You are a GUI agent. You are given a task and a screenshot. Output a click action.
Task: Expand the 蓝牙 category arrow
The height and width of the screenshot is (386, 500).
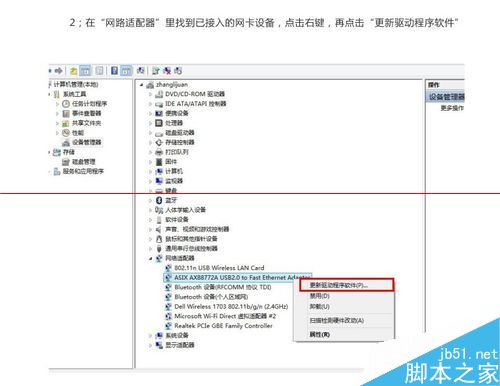(150, 200)
